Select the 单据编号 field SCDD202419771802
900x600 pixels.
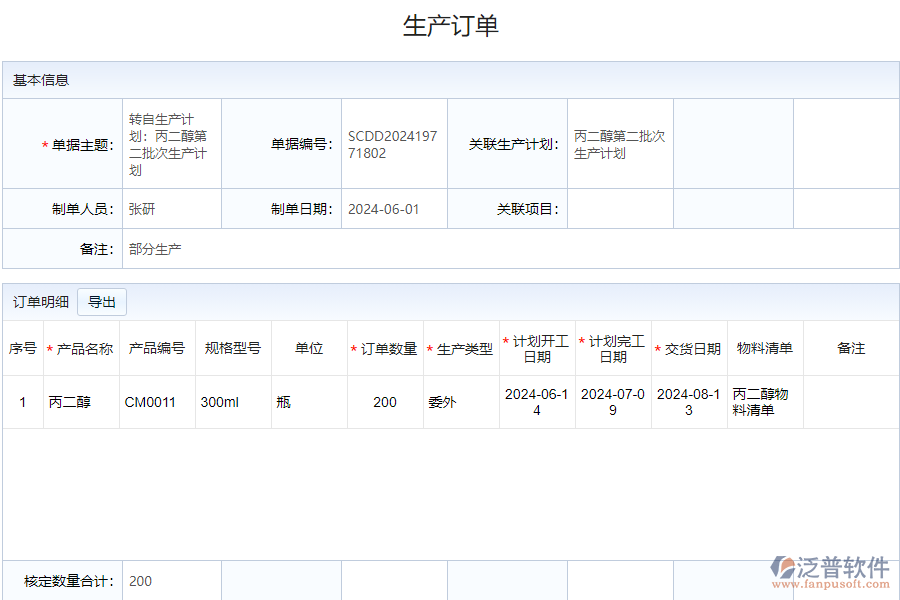coord(393,145)
